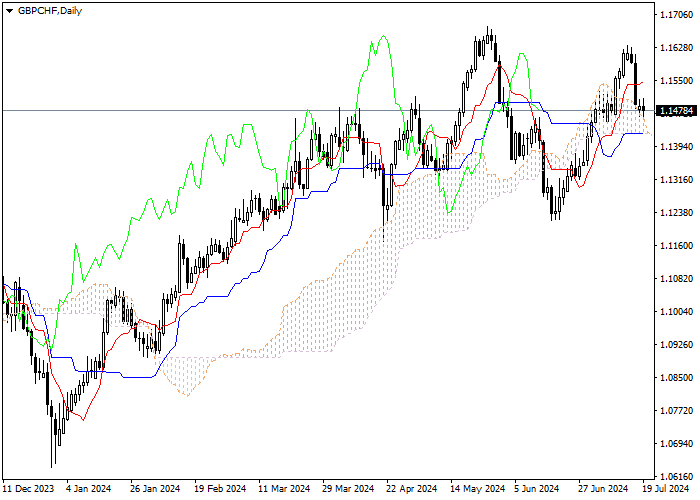Click the current price label 1.14784
700x500 pixels.
(676, 111)
